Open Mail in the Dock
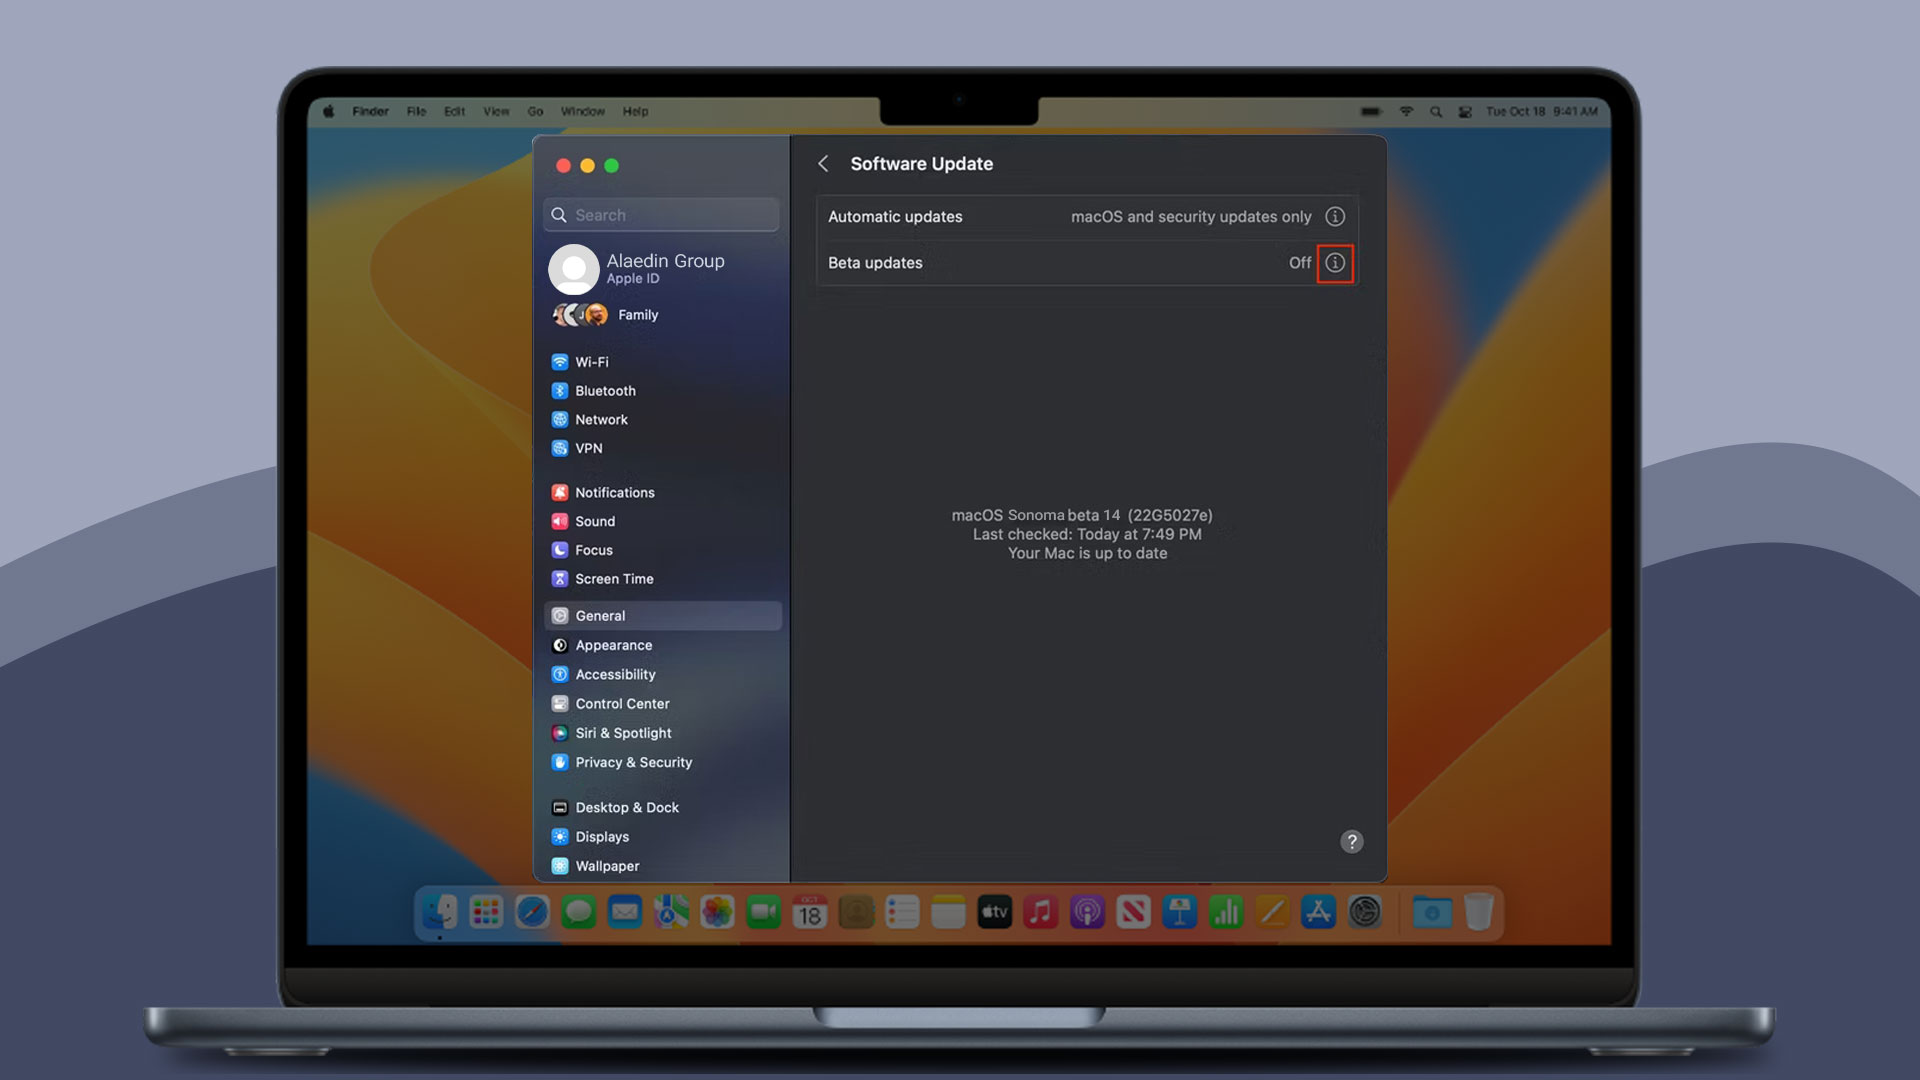 [x=625, y=912]
